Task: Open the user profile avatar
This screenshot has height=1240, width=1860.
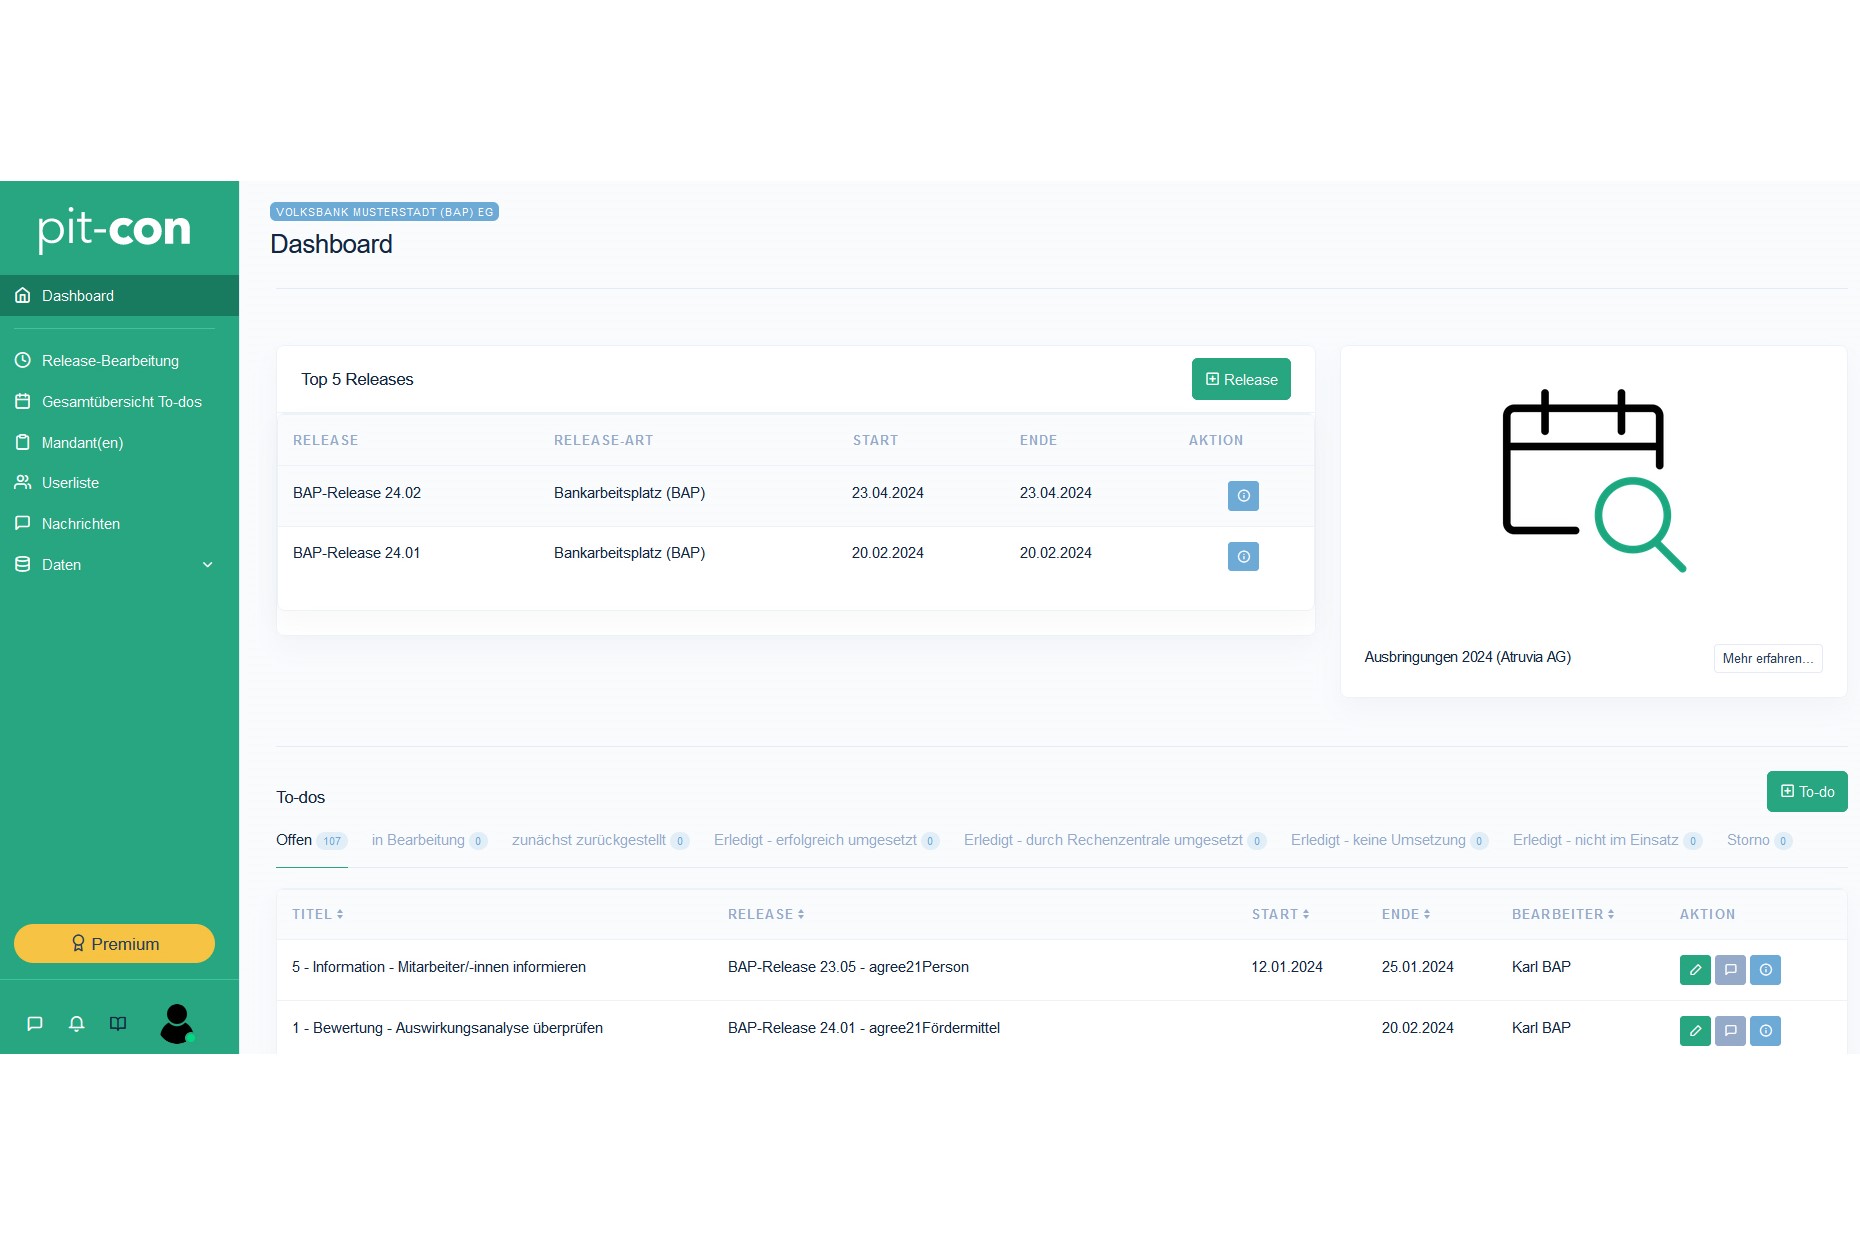Action: 177,1023
